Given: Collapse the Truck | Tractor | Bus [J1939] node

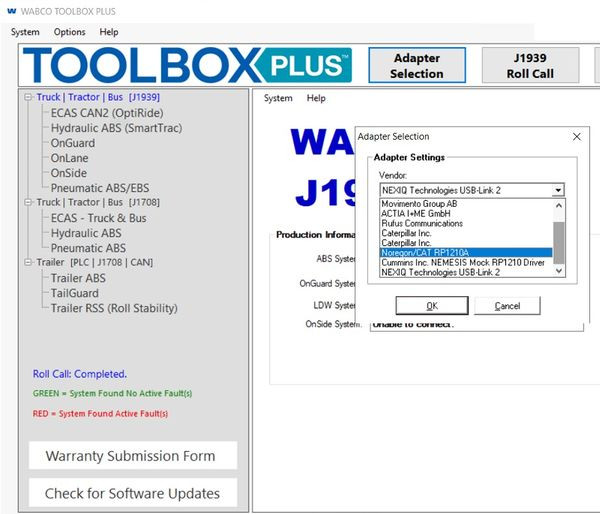Looking at the screenshot, I should tap(29, 98).
